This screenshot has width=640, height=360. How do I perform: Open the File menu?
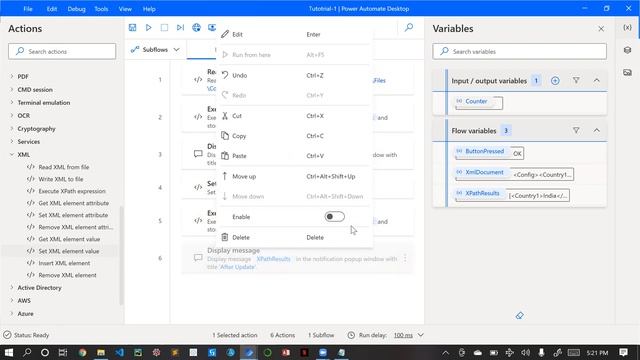click(x=28, y=9)
